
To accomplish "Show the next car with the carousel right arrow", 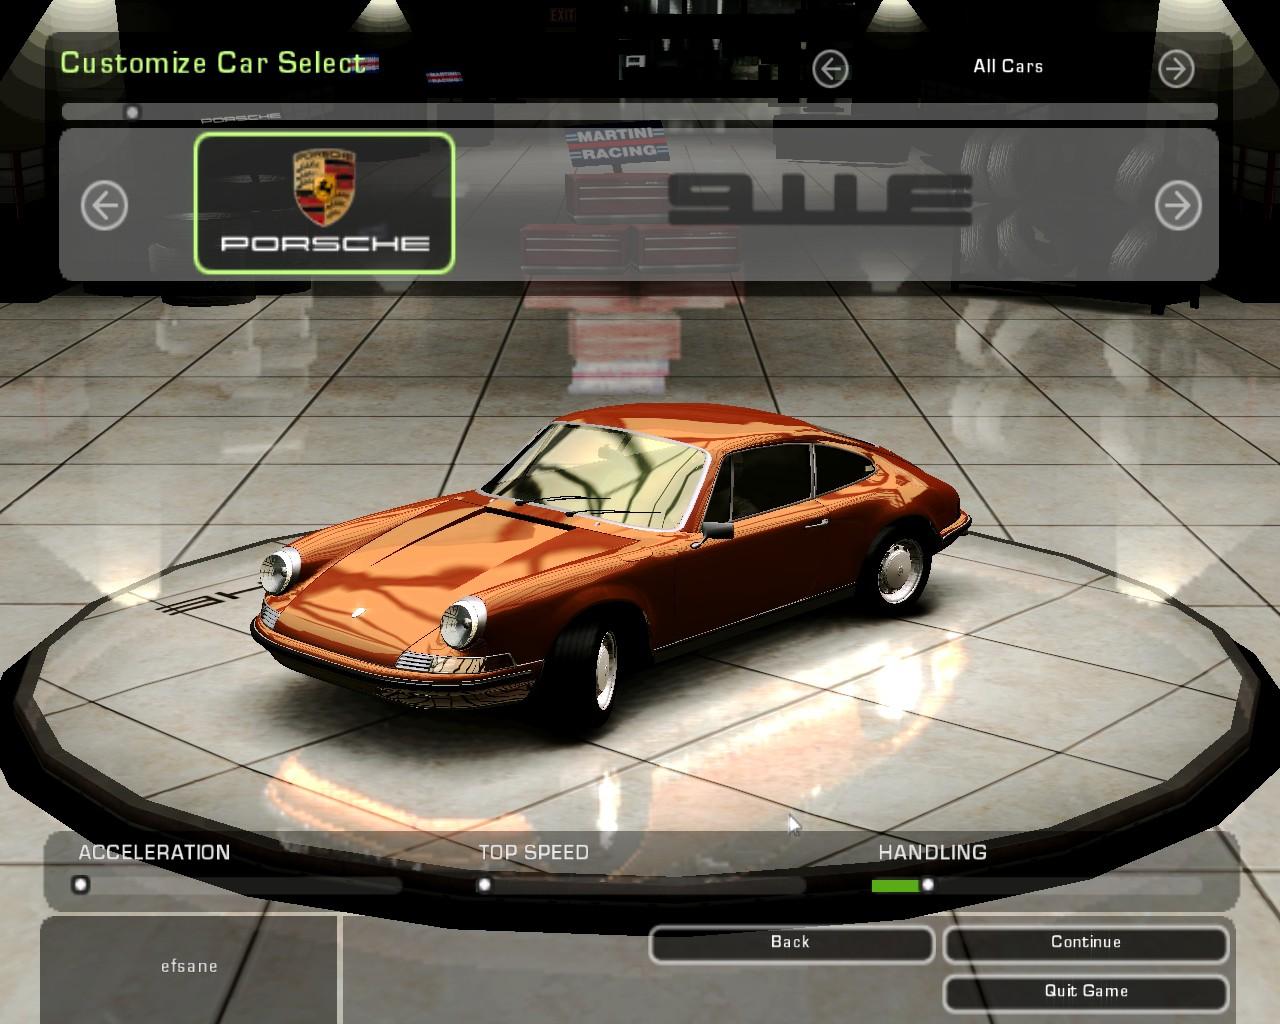I will (x=1178, y=206).
